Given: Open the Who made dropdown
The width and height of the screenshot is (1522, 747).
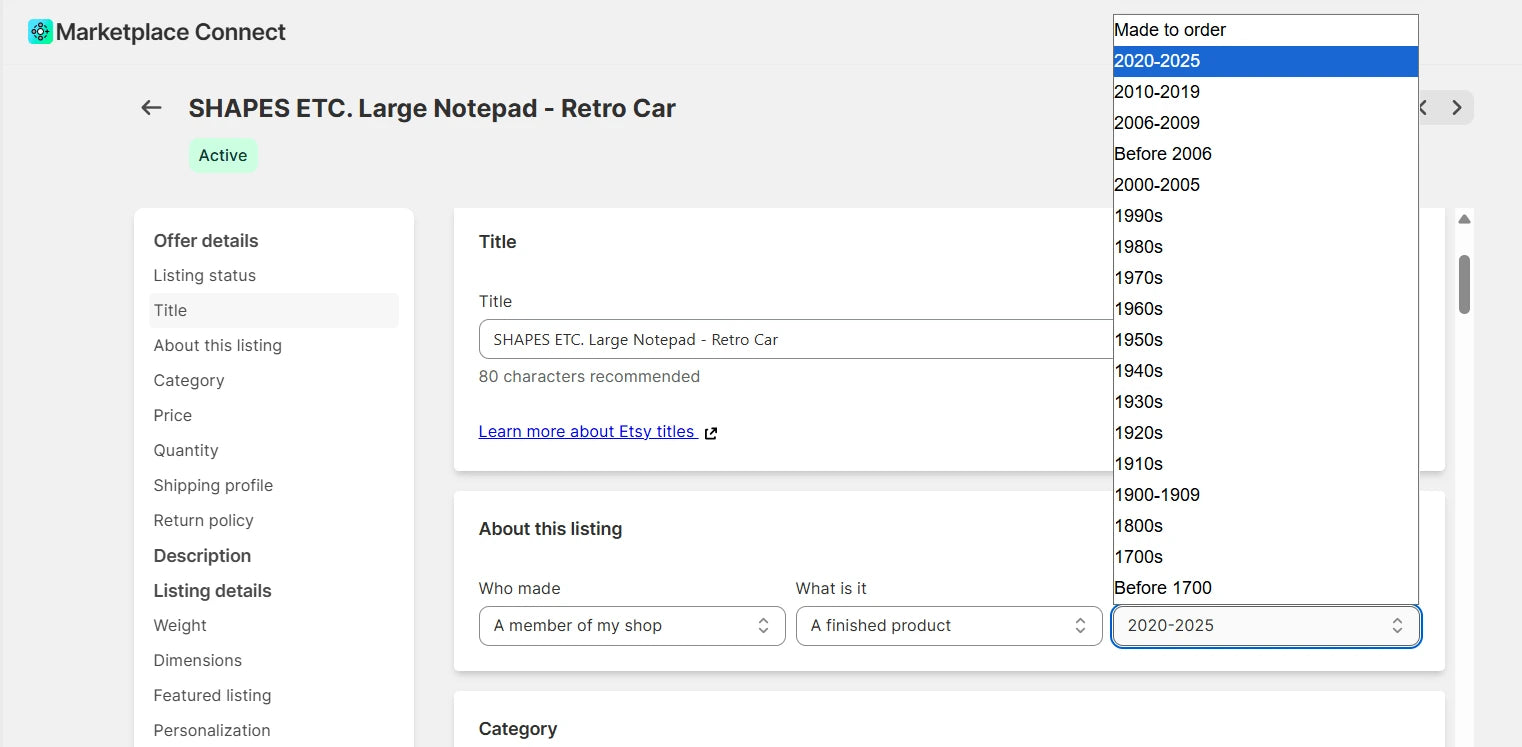Looking at the screenshot, I should (x=632, y=626).
